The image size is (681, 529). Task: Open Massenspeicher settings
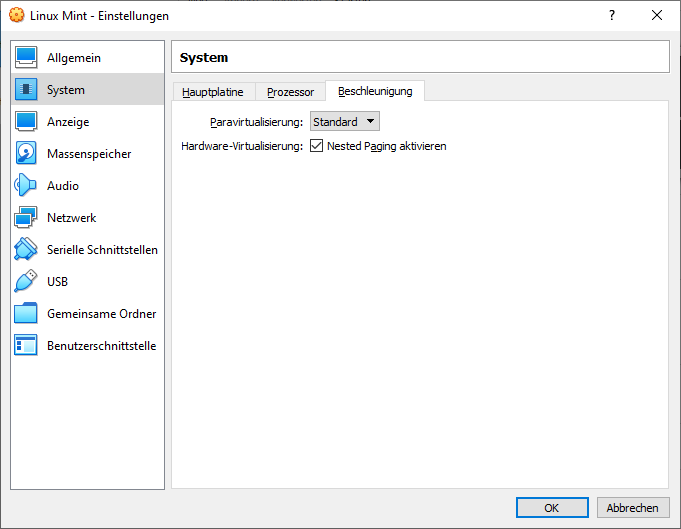tap(89, 154)
